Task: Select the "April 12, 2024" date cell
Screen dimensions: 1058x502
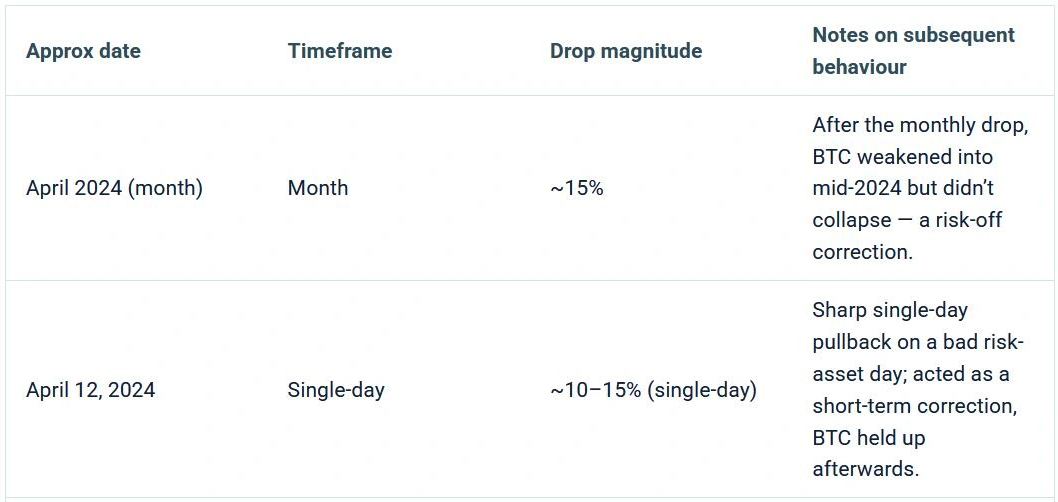Action: (x=90, y=390)
